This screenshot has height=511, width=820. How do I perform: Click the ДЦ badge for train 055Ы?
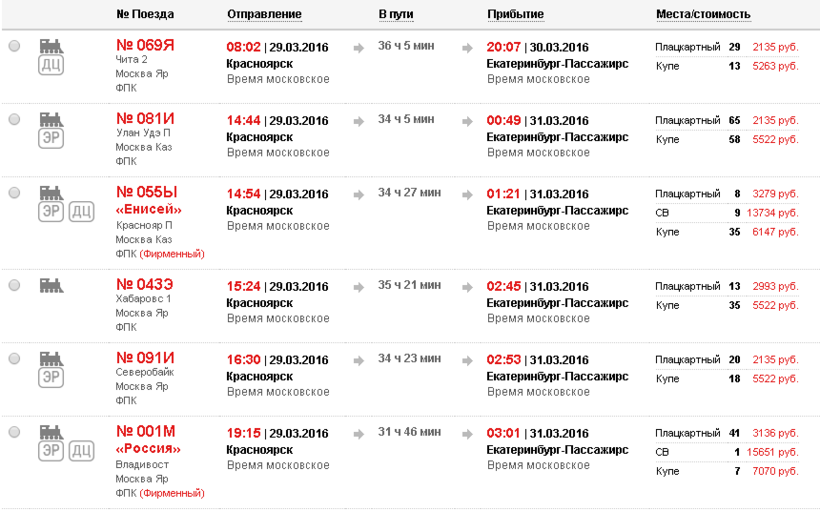(x=82, y=211)
